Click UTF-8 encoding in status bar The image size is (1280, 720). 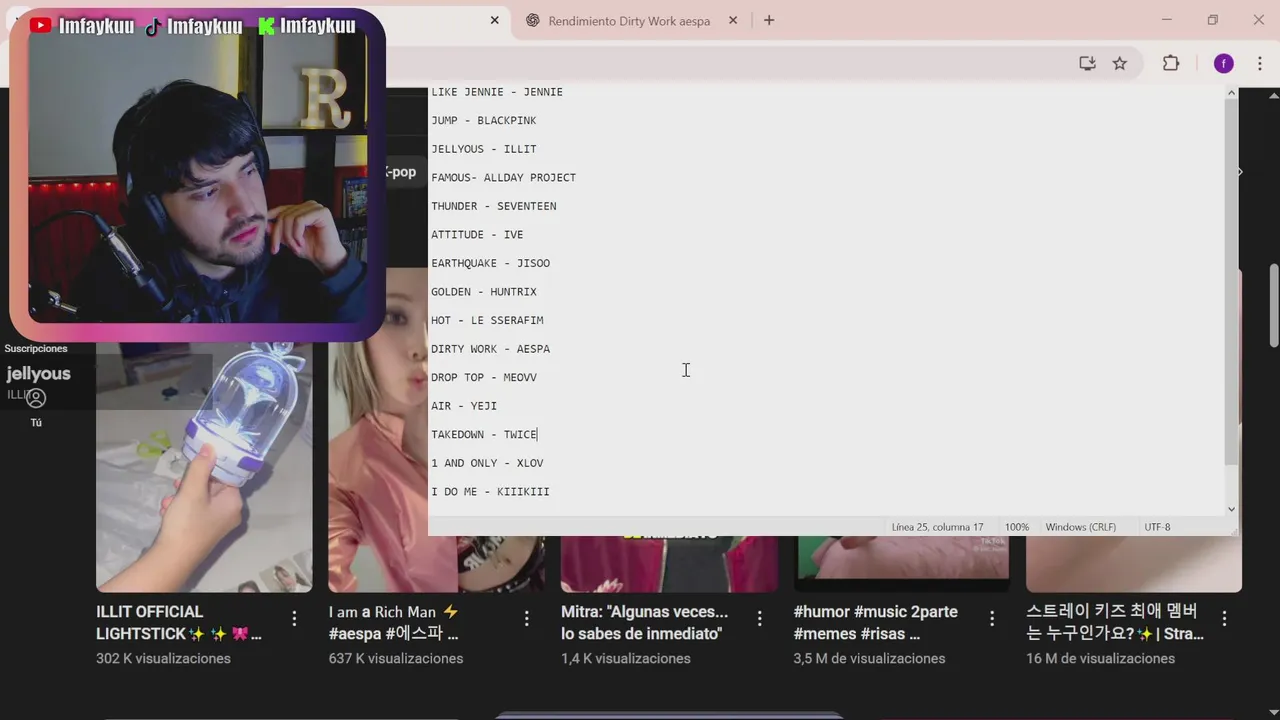point(1157,527)
